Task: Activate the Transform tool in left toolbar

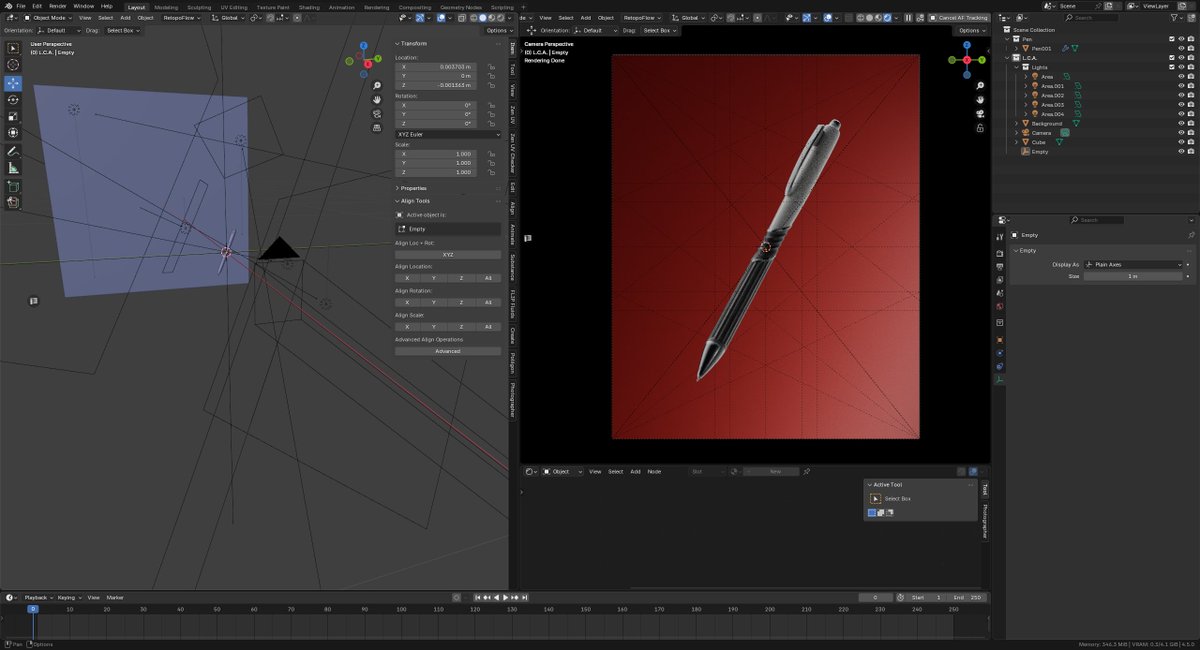Action: (13, 133)
